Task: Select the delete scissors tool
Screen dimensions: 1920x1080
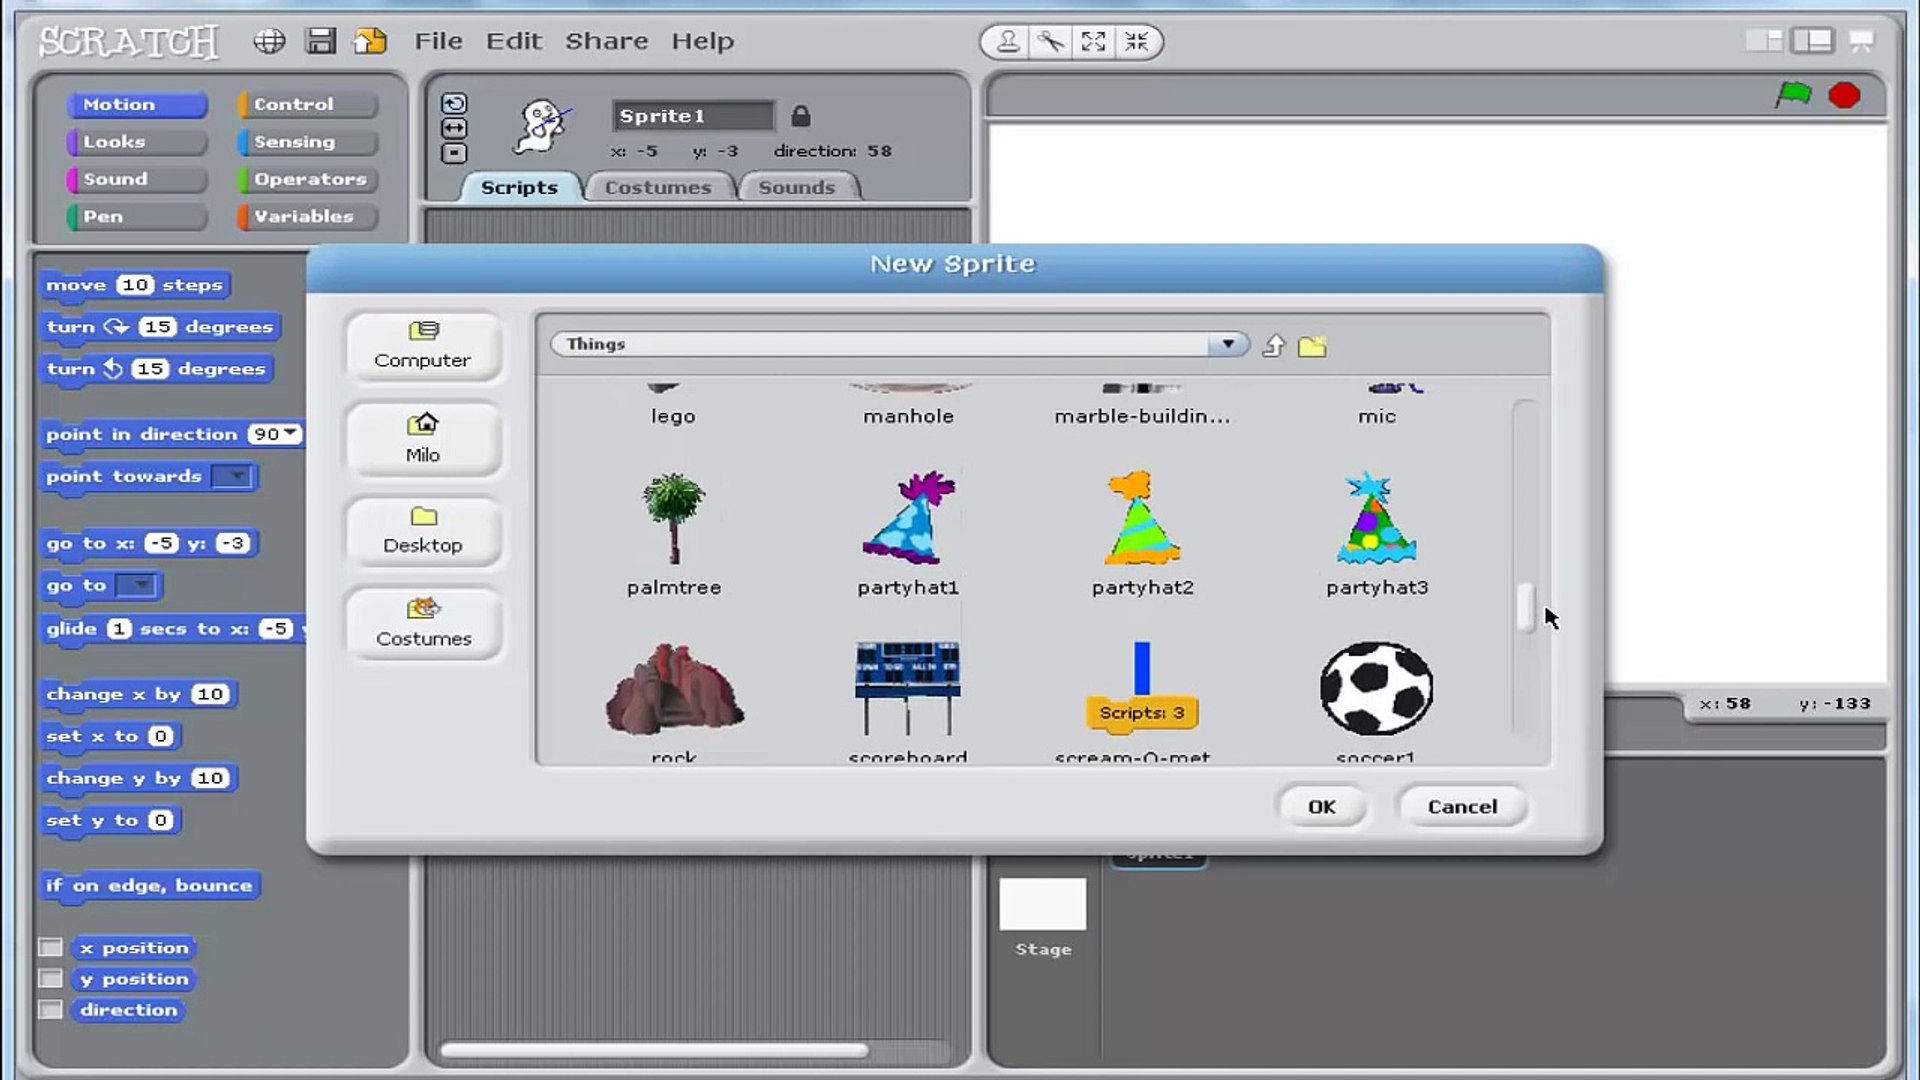Action: point(1050,41)
